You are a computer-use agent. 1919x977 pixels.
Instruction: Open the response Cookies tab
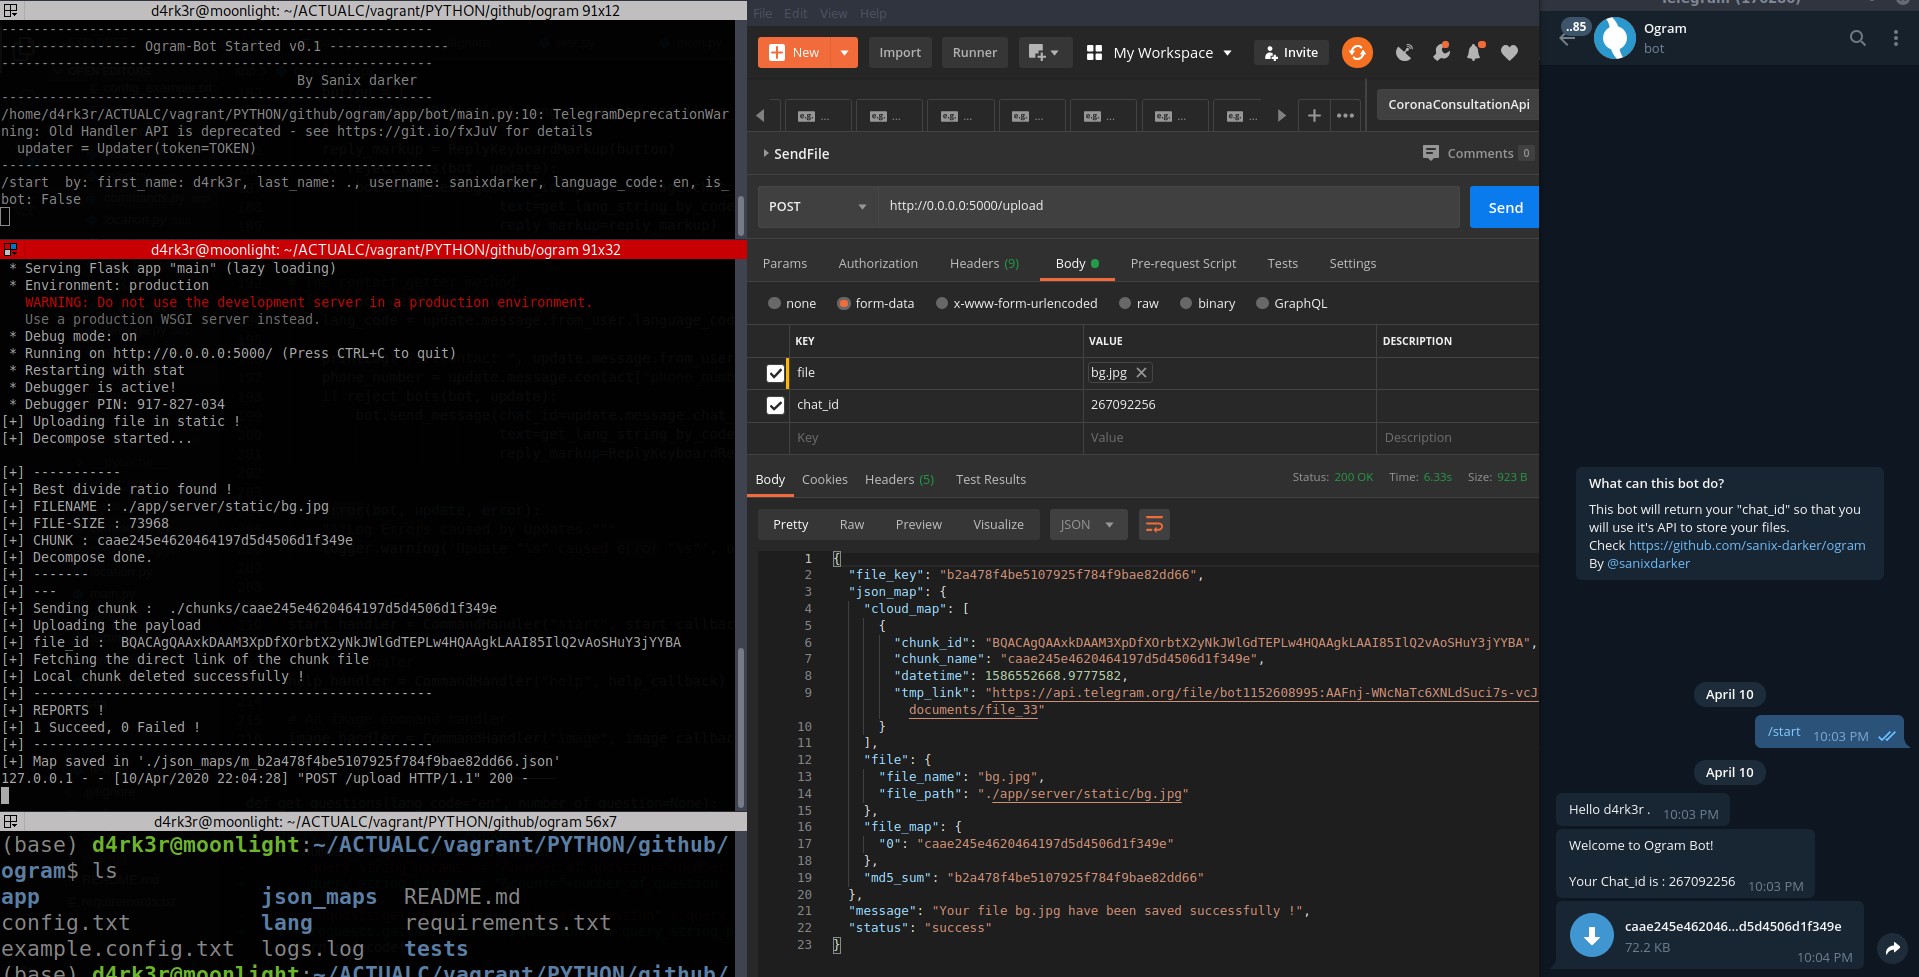coord(824,479)
